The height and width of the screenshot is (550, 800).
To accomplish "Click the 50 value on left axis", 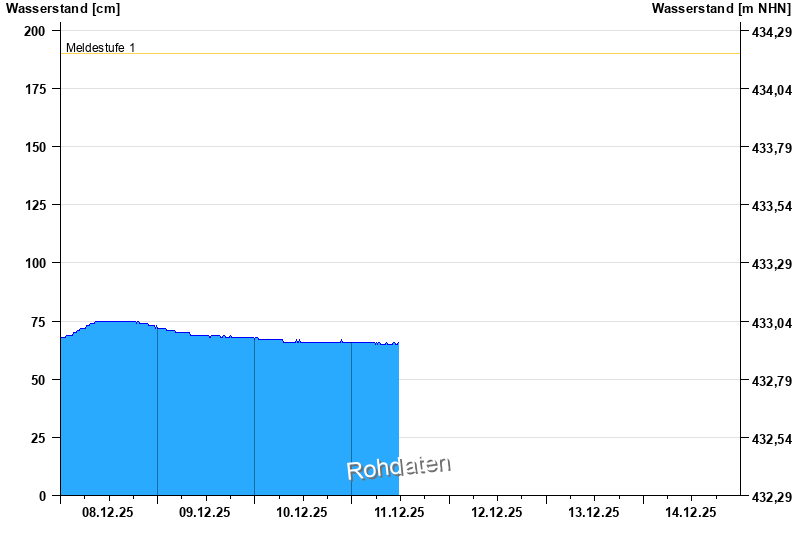I will (38, 380).
